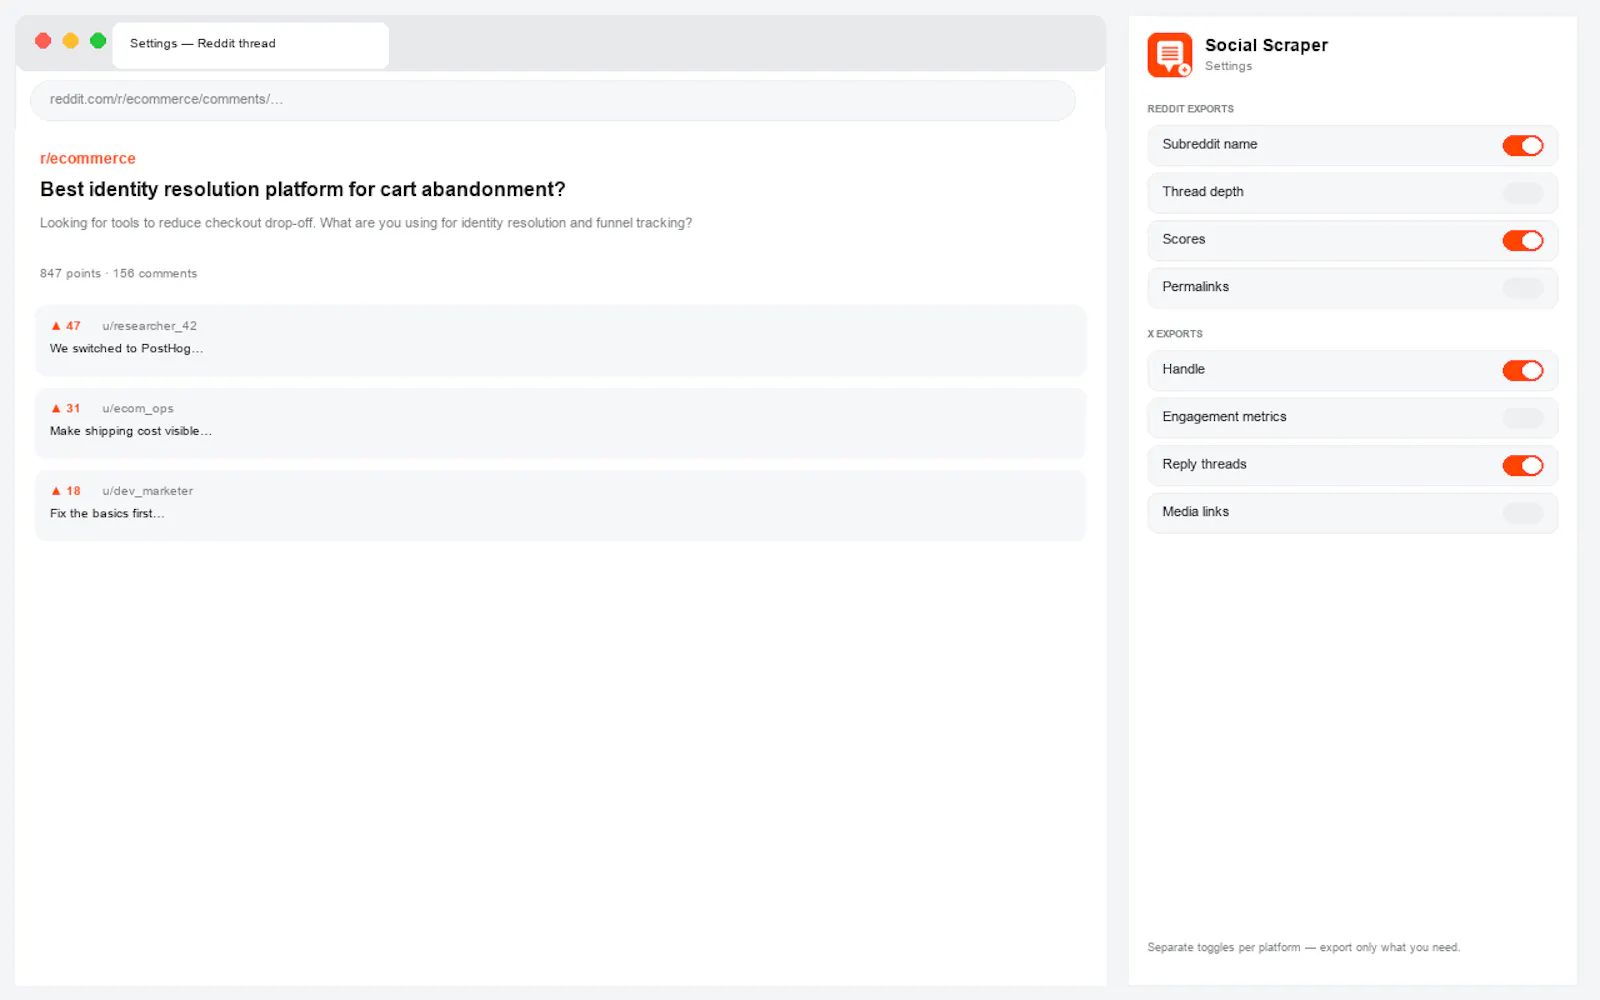Viewport: 1600px width, 1000px height.
Task: Turn on the Media links toggle
Action: [x=1522, y=513]
